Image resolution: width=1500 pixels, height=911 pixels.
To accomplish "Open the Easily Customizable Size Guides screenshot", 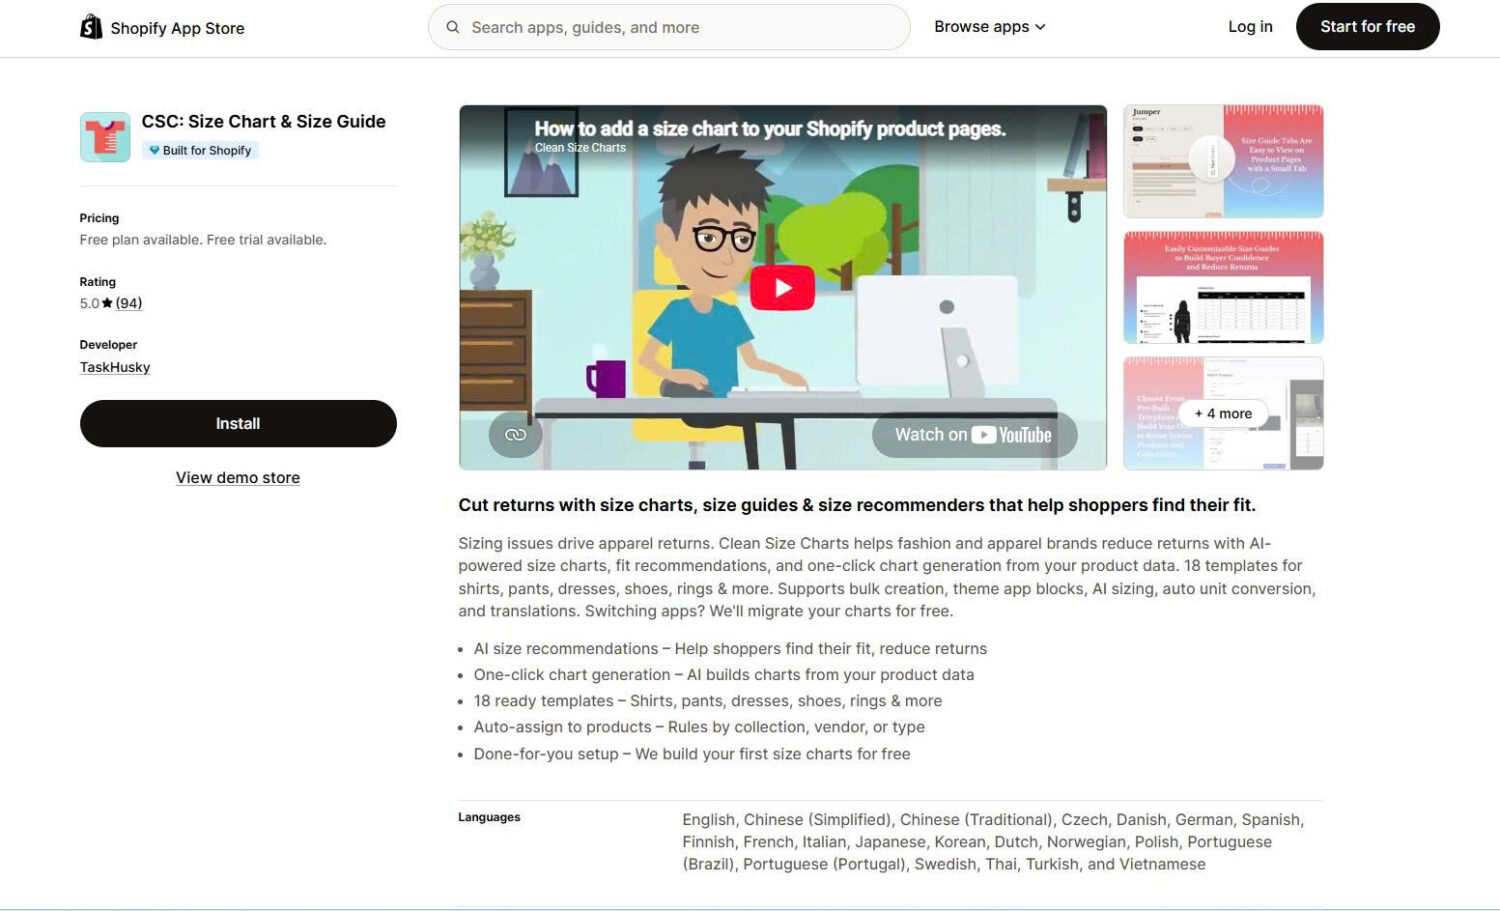I will coord(1223,288).
